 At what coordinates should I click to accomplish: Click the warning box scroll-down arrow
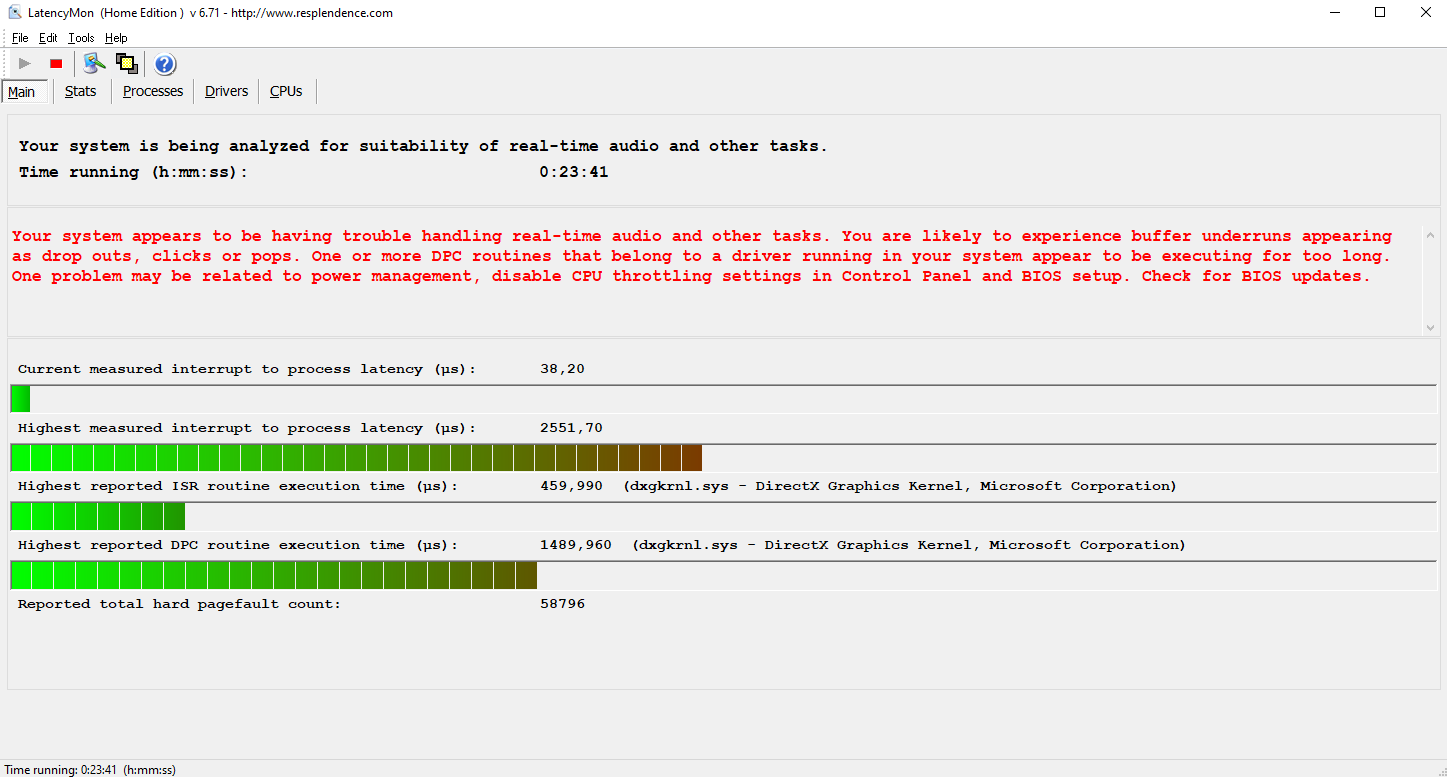(x=1430, y=327)
